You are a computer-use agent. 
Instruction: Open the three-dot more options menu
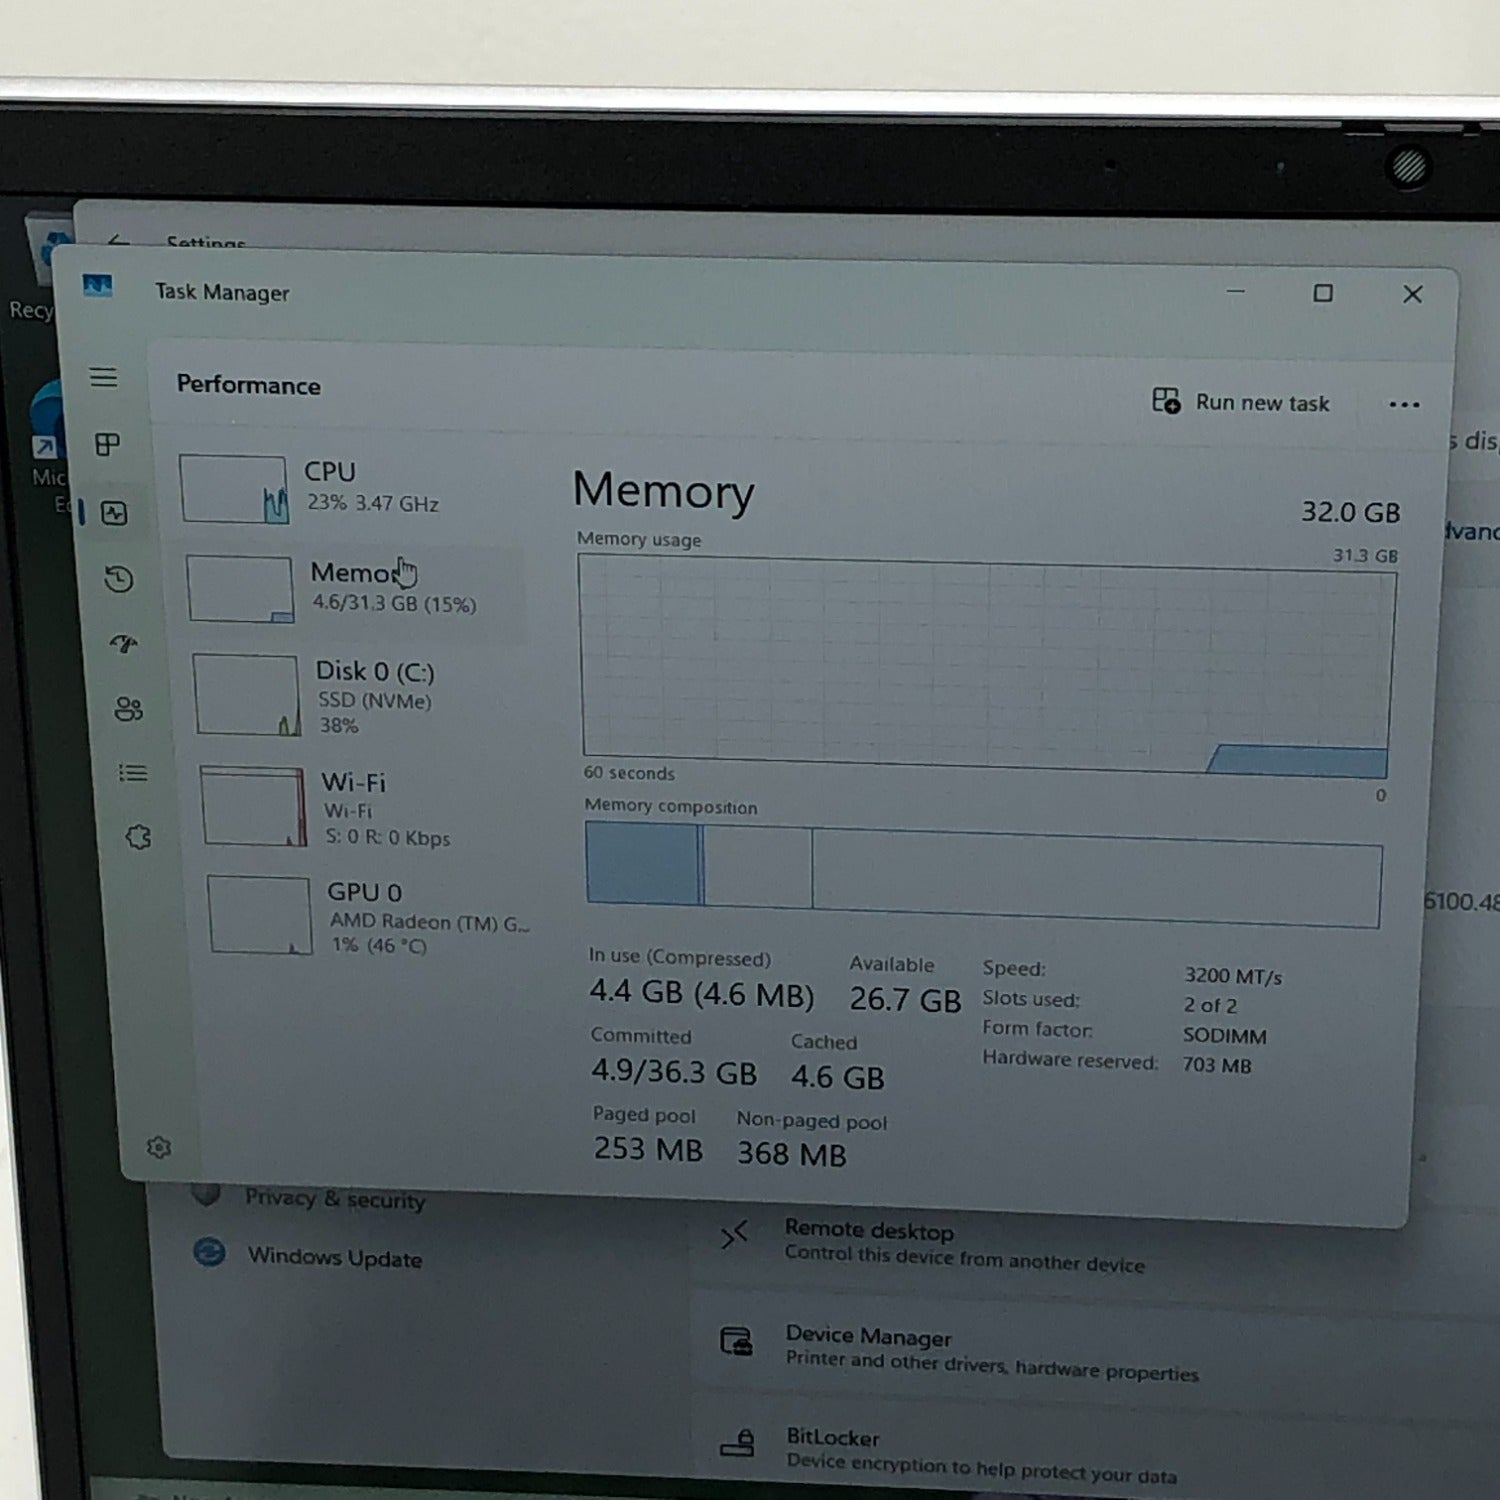[x=1404, y=405]
